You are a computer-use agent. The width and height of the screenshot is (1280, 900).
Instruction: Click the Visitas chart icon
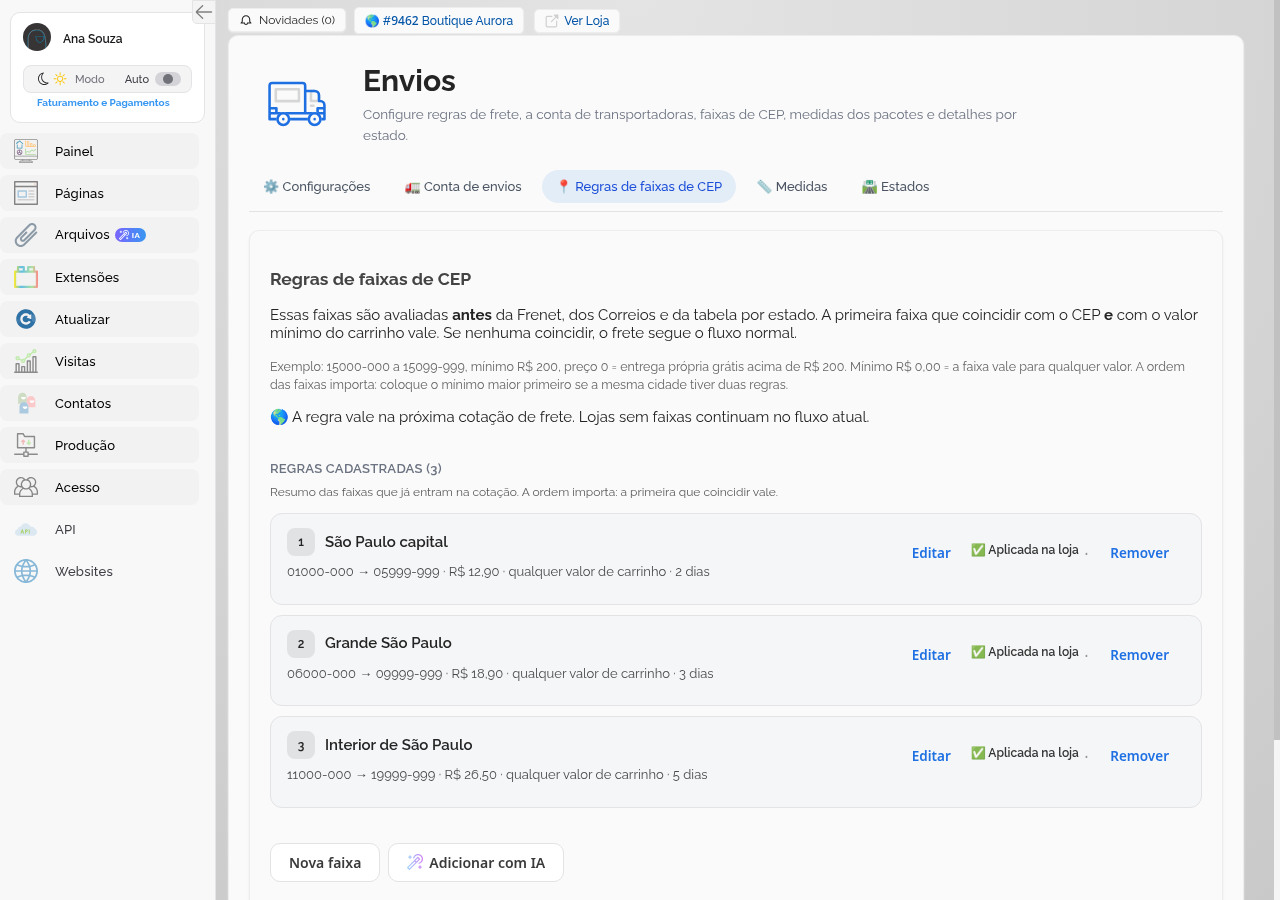click(x=26, y=361)
